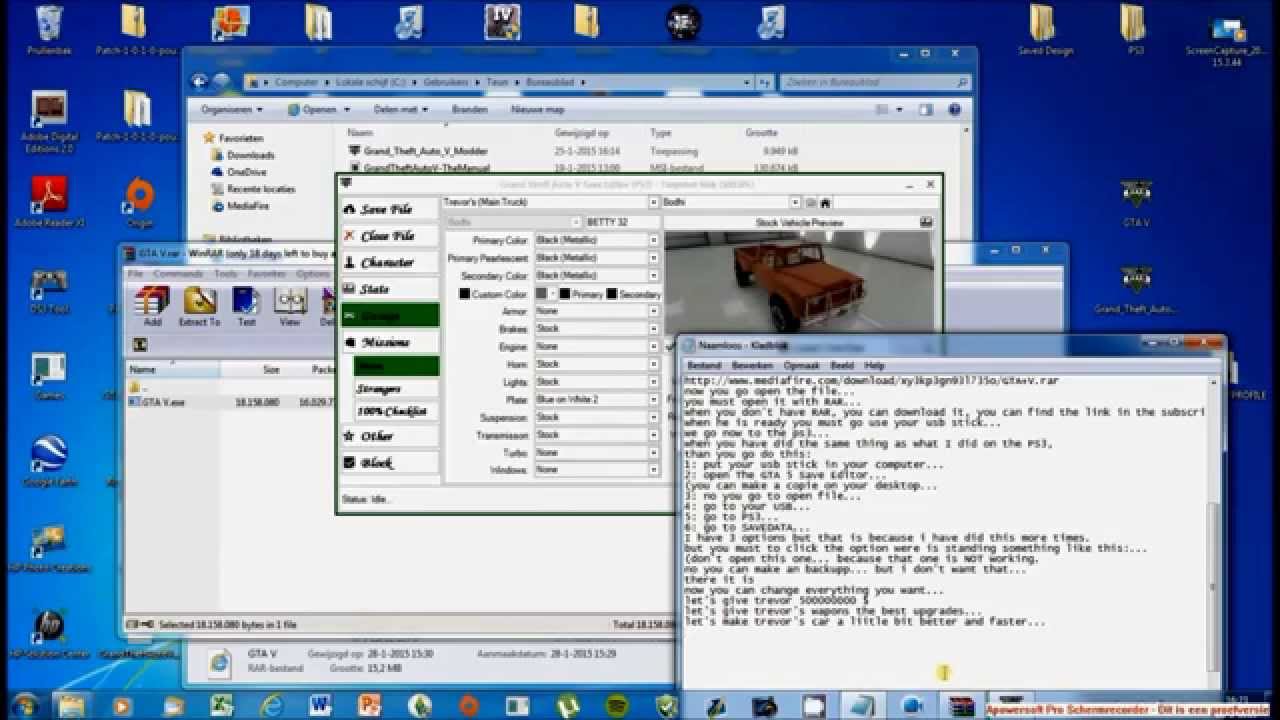Toggle the Custom Color checkbox
Screen dimensions: 1280x720
tap(464, 294)
